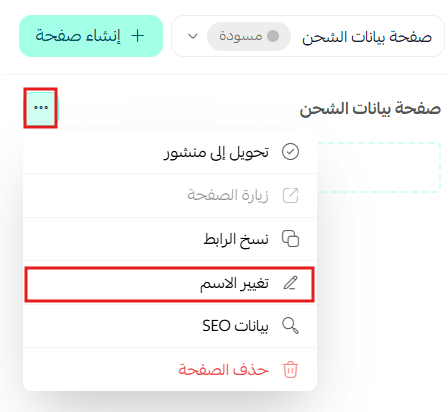Click the إنشاء صفحة create page button
This screenshot has height=412, width=448.
pyautogui.click(x=91, y=36)
